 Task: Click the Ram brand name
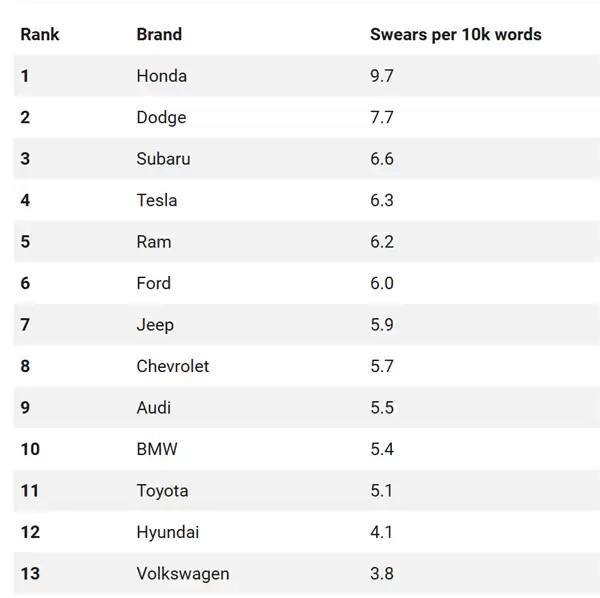click(x=154, y=242)
